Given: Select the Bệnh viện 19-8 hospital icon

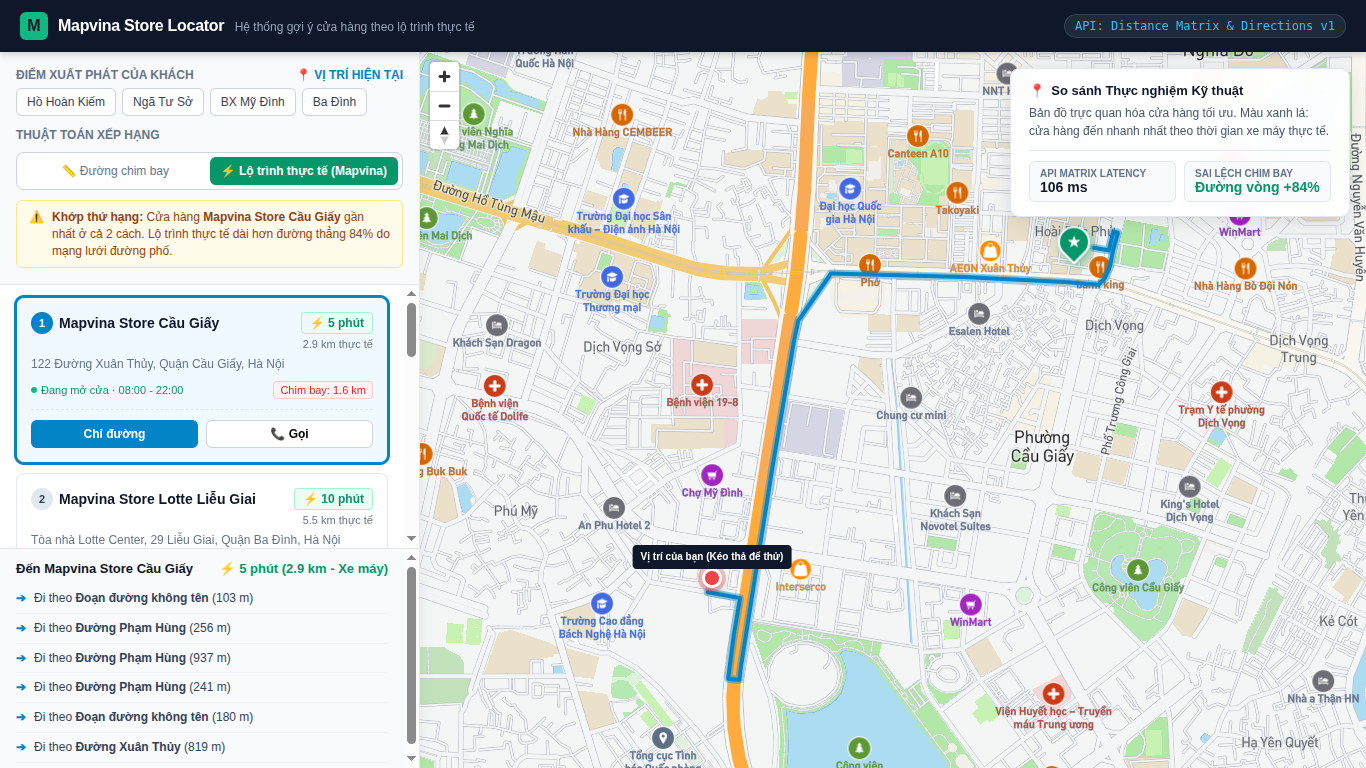Looking at the screenshot, I should pos(702,384).
